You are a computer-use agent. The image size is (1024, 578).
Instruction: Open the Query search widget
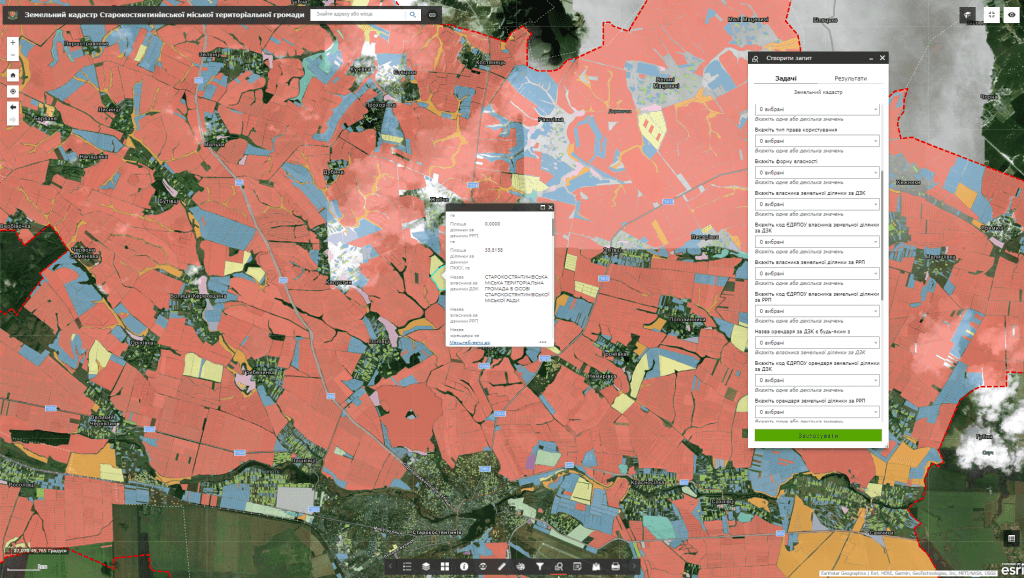pos(558,566)
